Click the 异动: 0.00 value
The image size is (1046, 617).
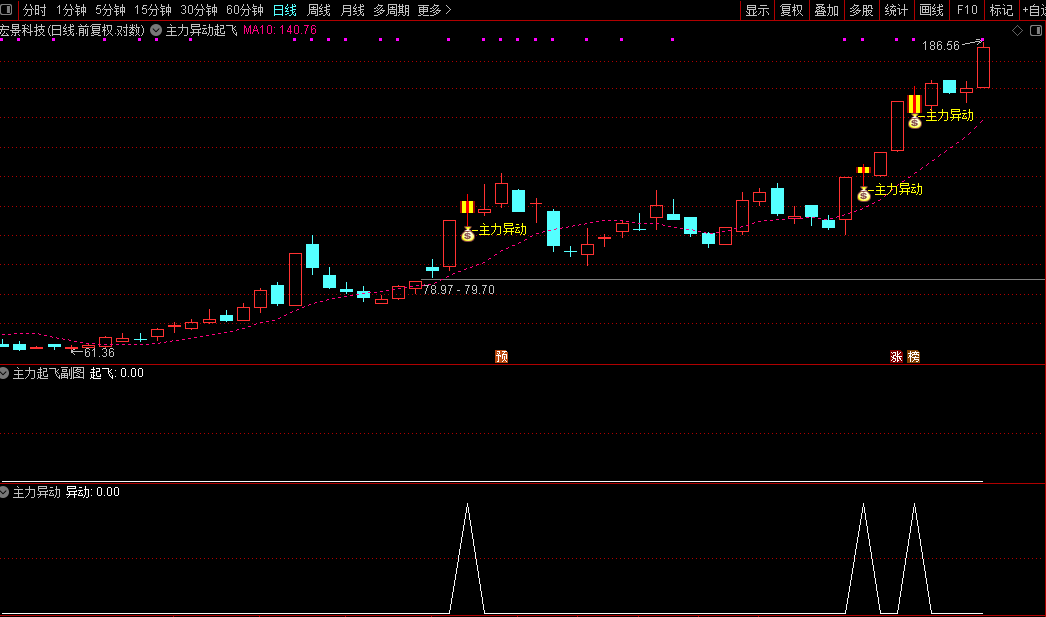coord(93,492)
